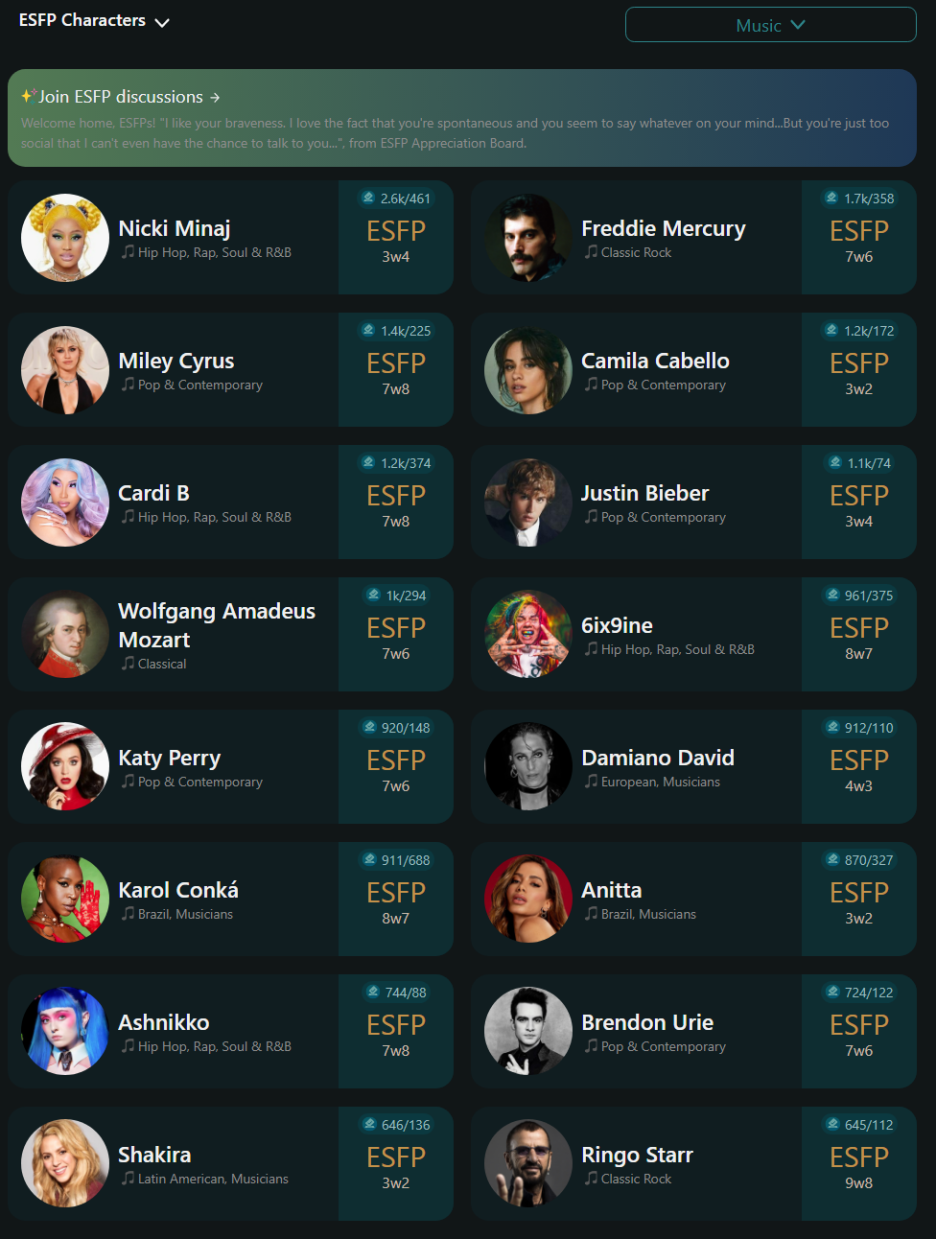The height and width of the screenshot is (1239, 936).
Task: Open the Karol Conká profile name
Action: pos(178,890)
